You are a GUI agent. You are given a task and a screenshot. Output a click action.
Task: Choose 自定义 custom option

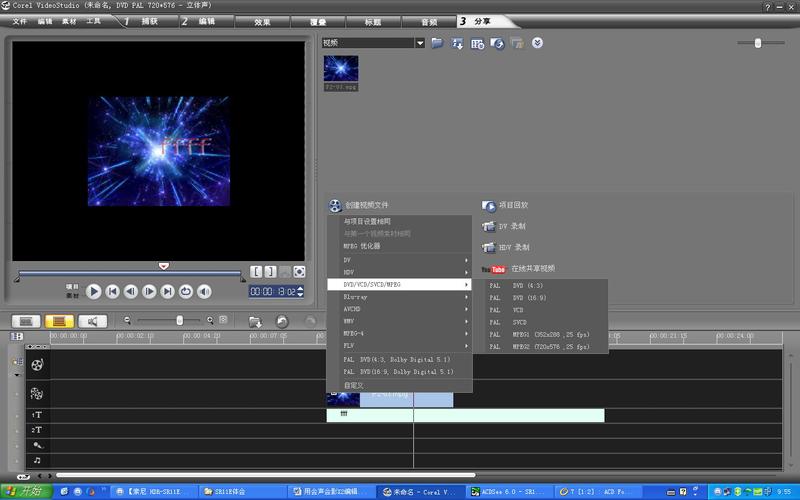tap(399, 386)
